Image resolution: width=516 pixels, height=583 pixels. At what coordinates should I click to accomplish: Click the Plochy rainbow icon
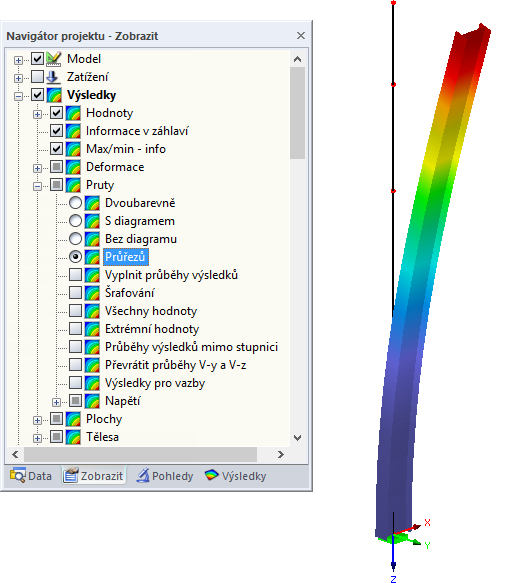[x=73, y=419]
